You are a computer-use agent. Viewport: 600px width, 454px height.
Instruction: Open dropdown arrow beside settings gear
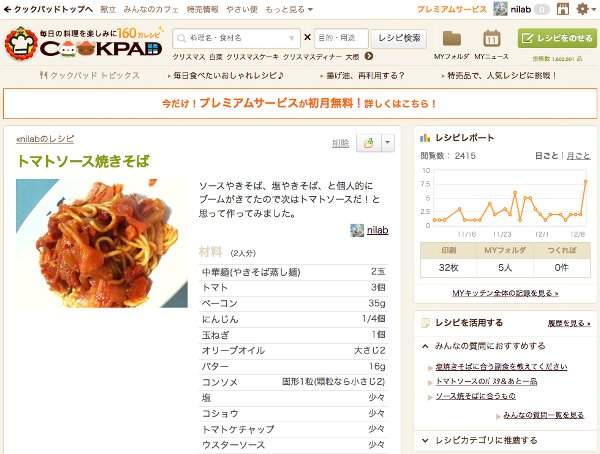[593, 9]
